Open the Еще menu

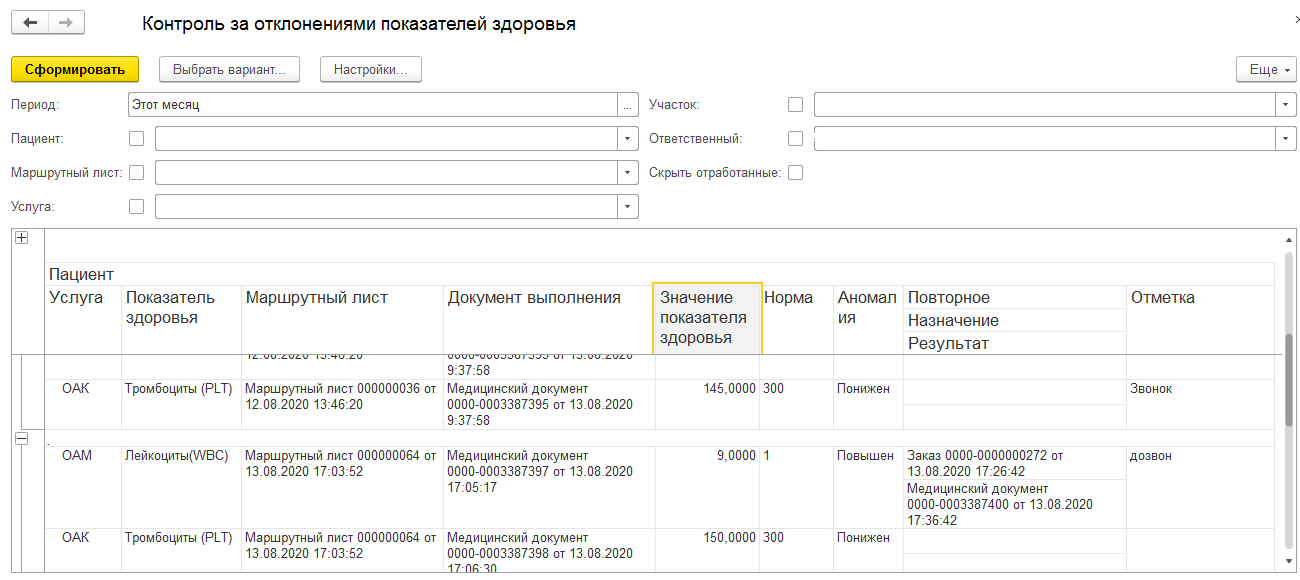(x=1266, y=70)
